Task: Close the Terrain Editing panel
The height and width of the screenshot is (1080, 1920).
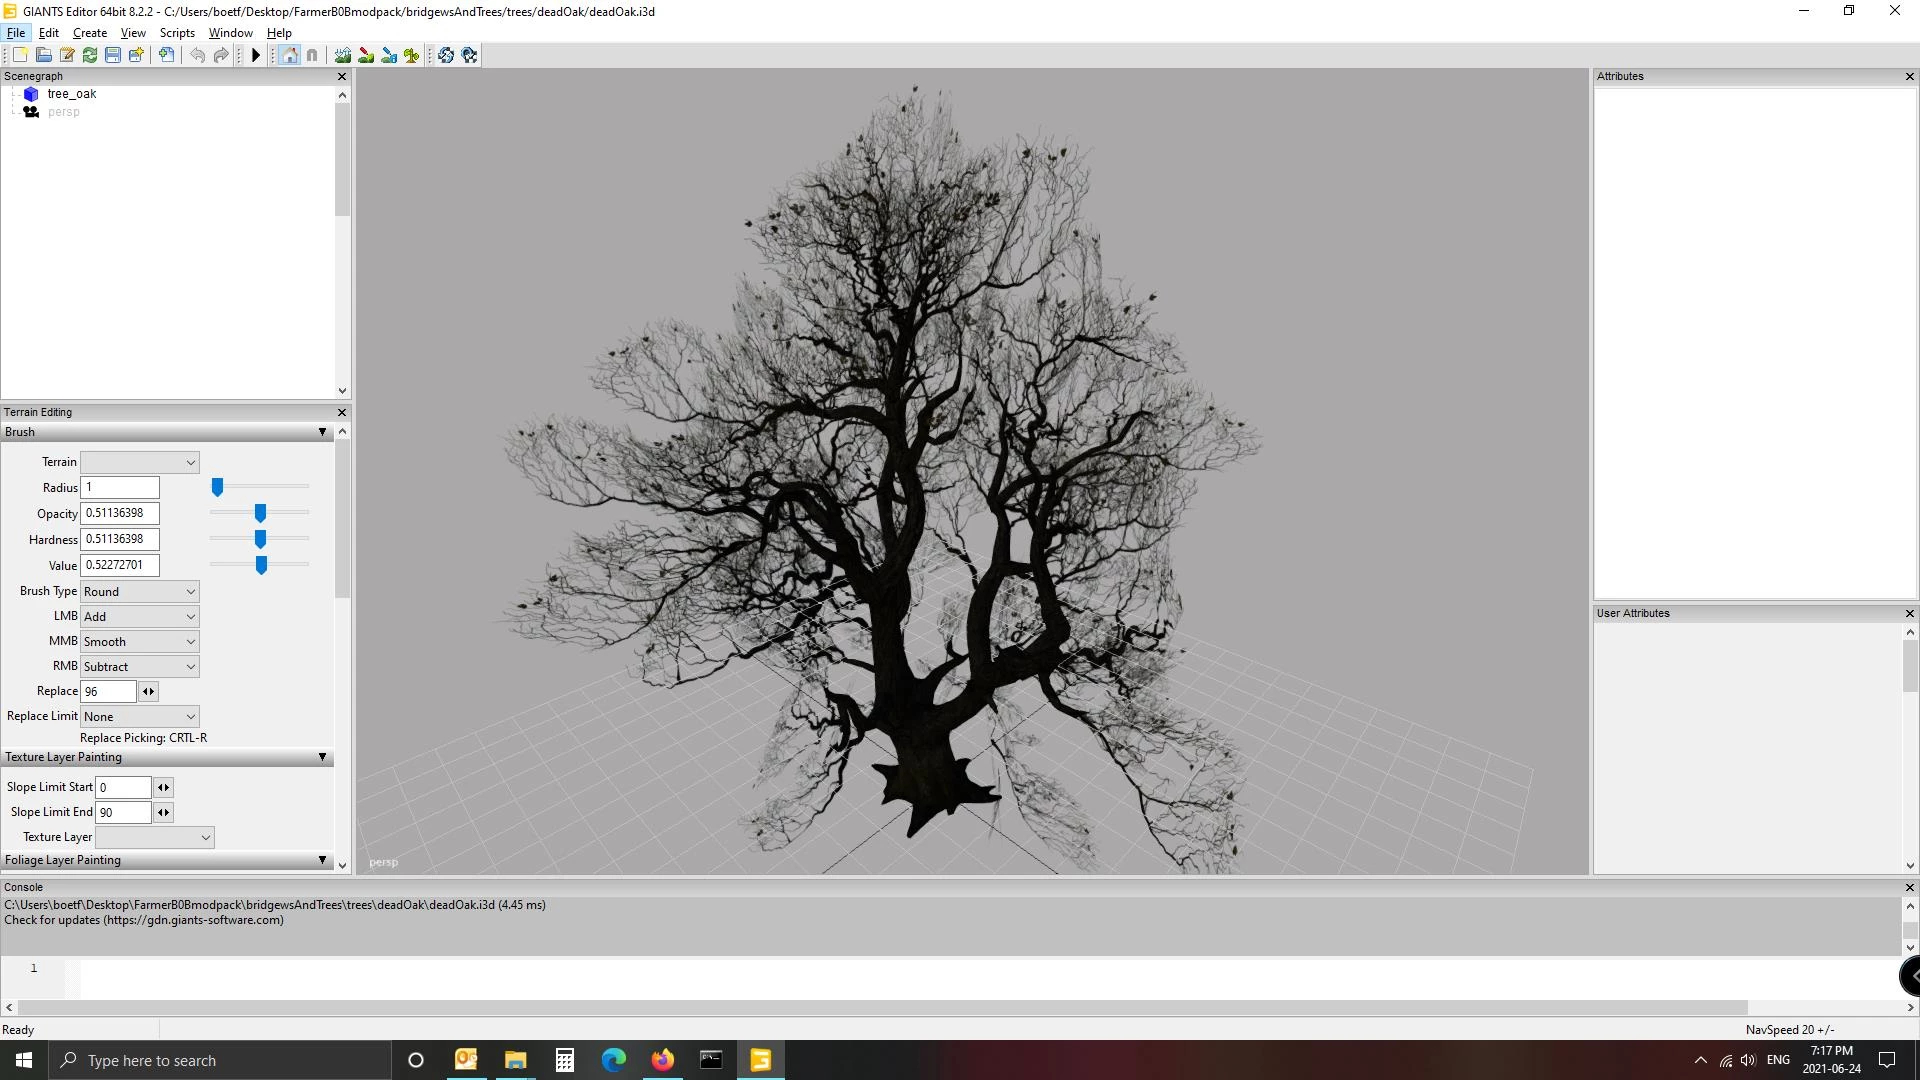Action: coord(342,412)
